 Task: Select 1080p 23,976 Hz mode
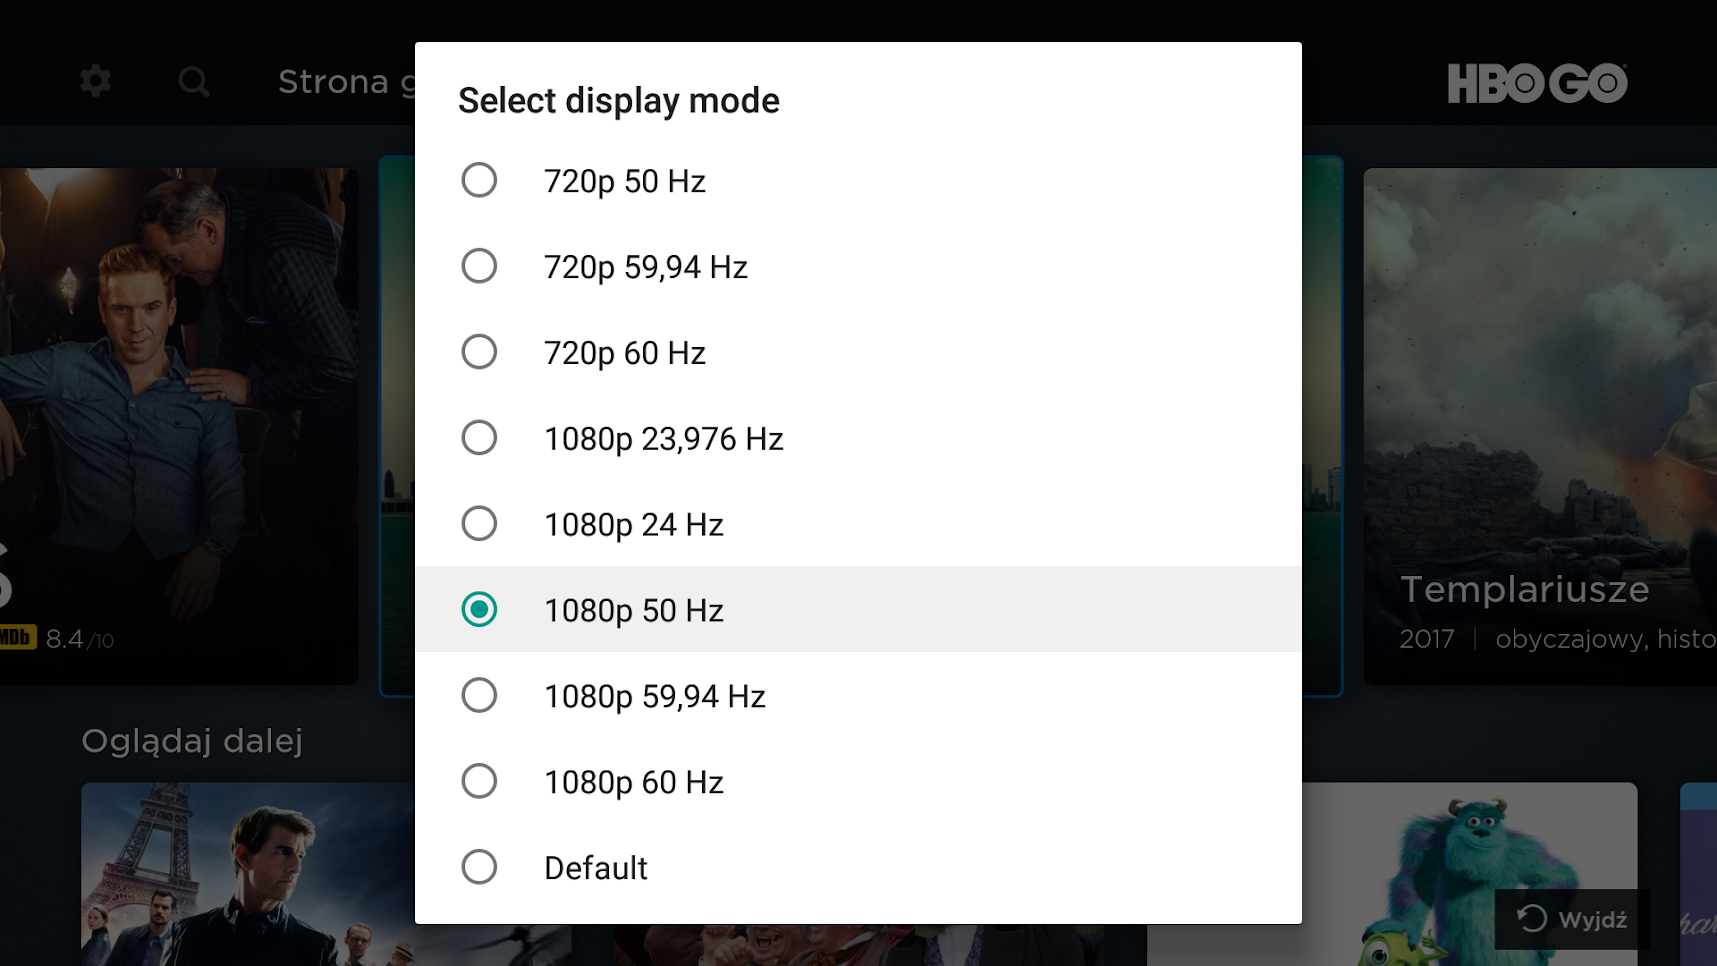pyautogui.click(x=858, y=439)
